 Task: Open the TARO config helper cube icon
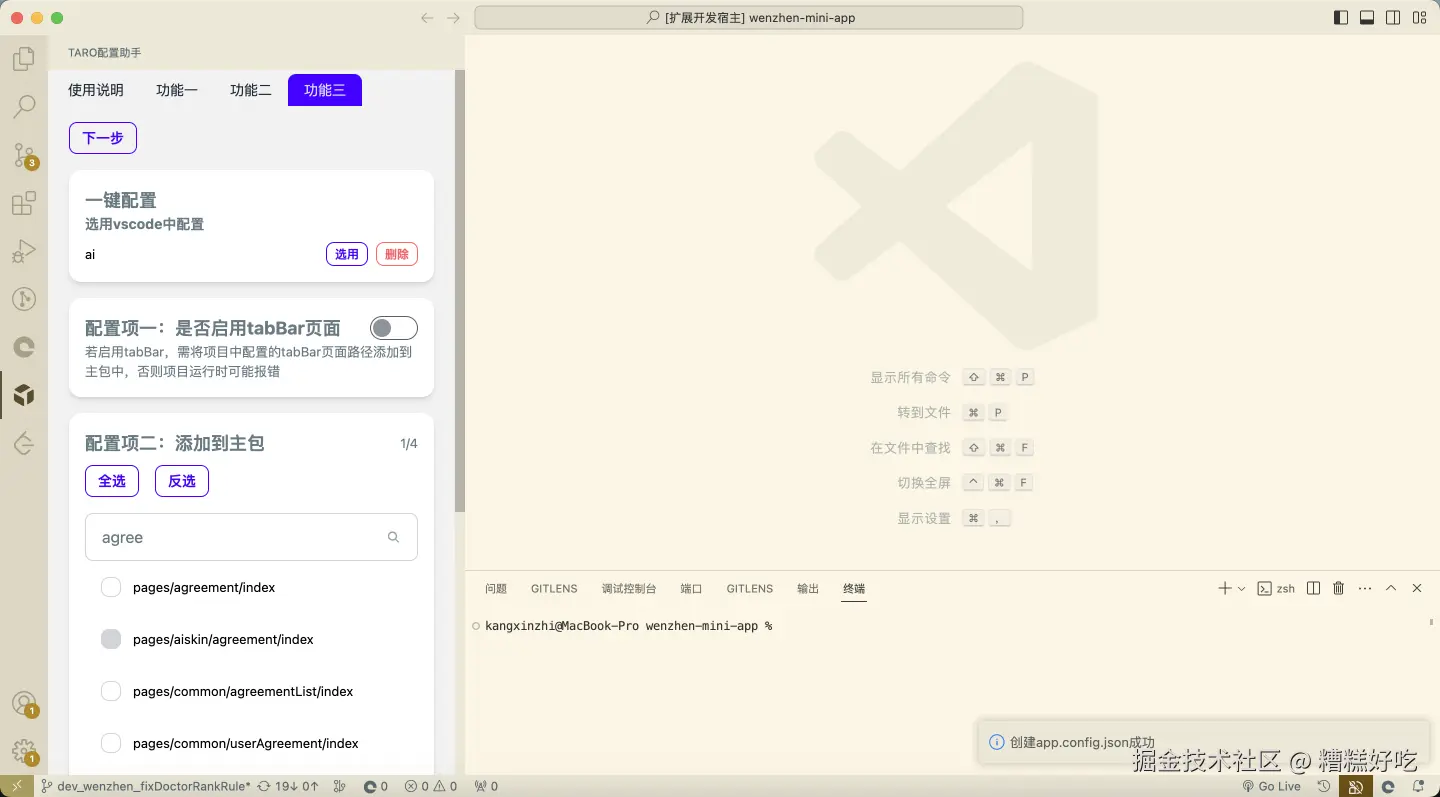pyautogui.click(x=24, y=395)
